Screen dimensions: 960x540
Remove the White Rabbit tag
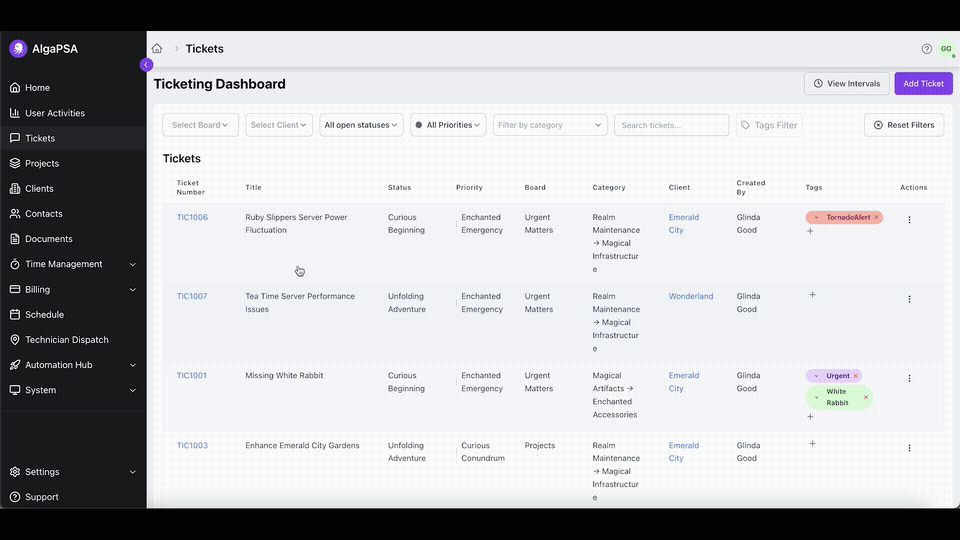click(866, 397)
